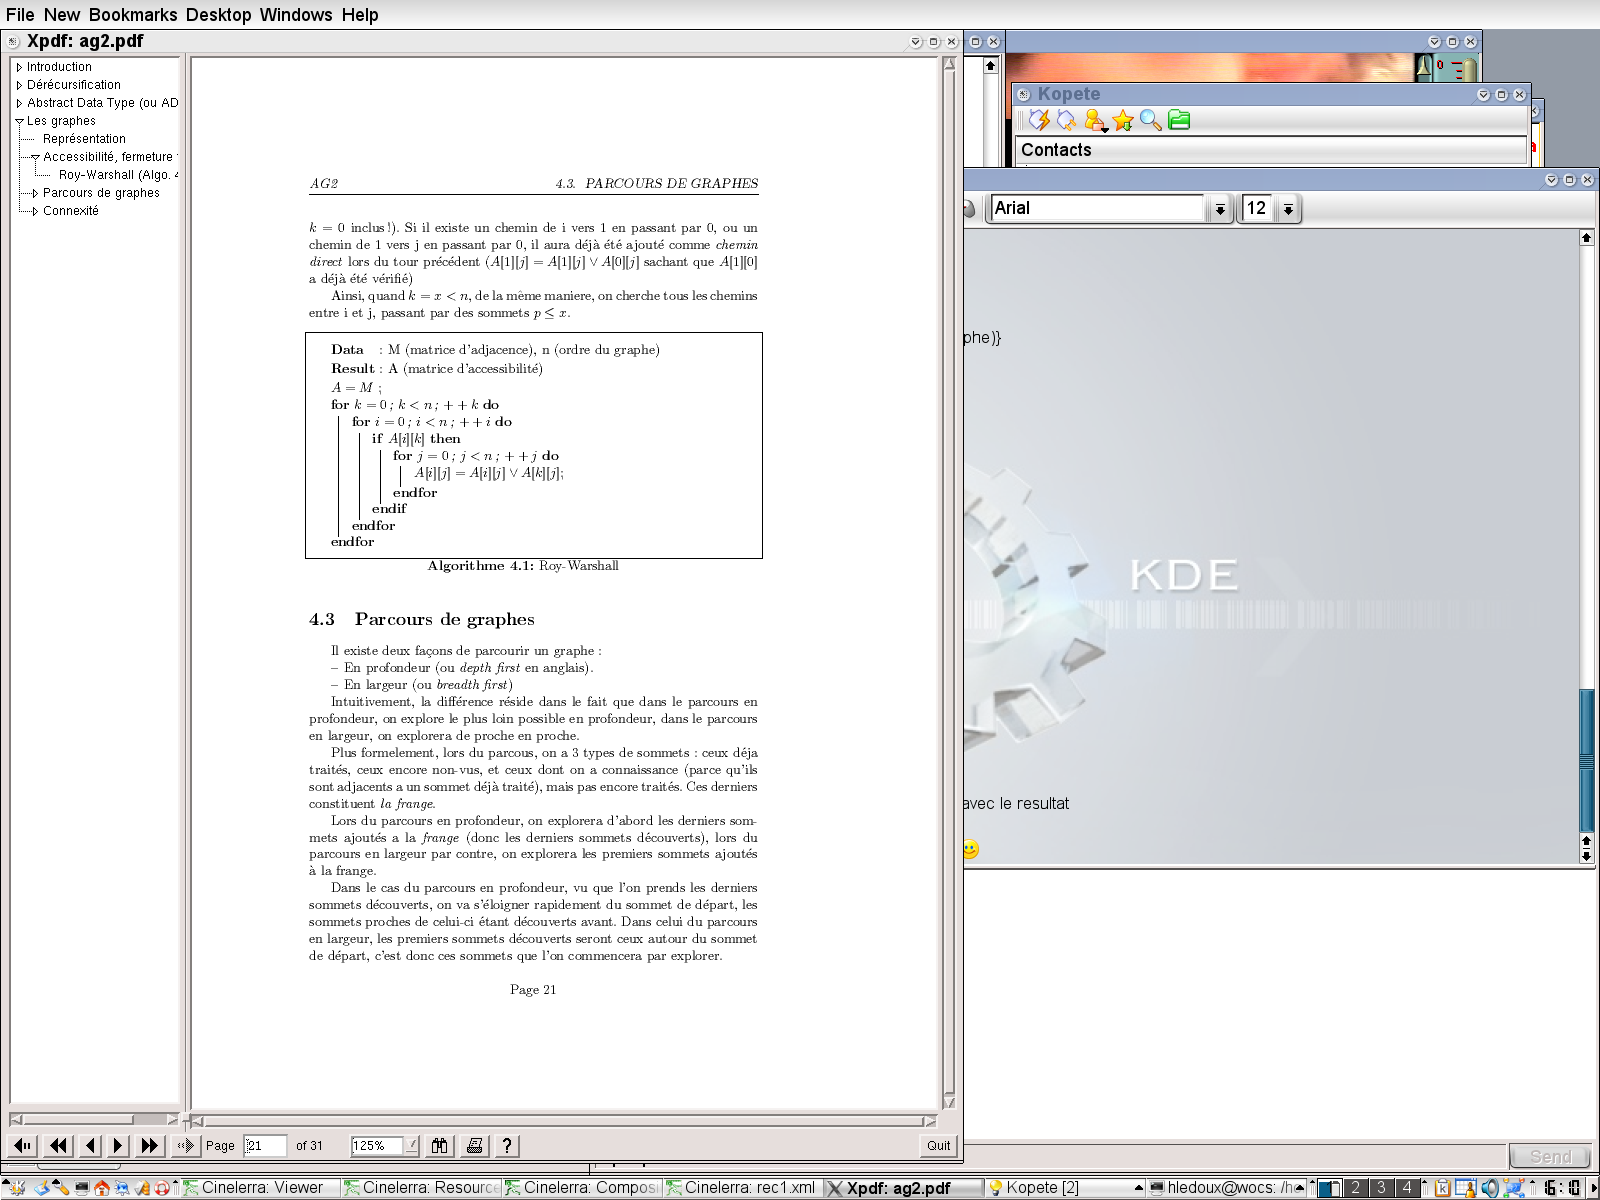
Task: Open the Xpdf about/help question mark button
Action: point(507,1146)
